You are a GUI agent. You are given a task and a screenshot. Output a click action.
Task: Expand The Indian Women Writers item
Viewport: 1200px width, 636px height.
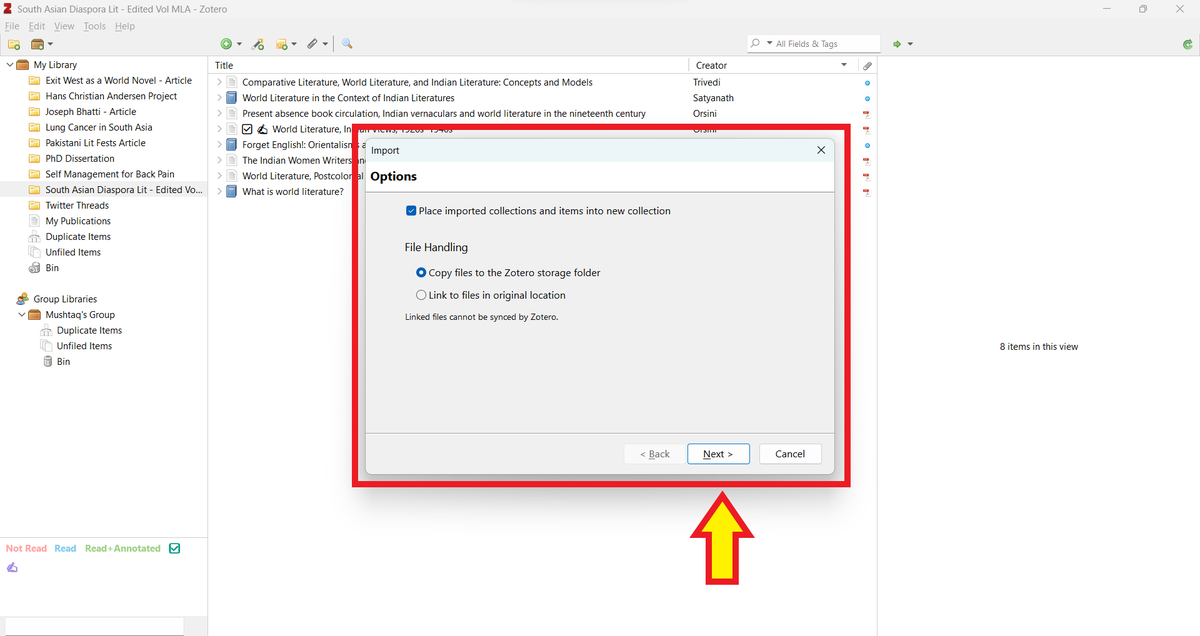tap(219, 160)
